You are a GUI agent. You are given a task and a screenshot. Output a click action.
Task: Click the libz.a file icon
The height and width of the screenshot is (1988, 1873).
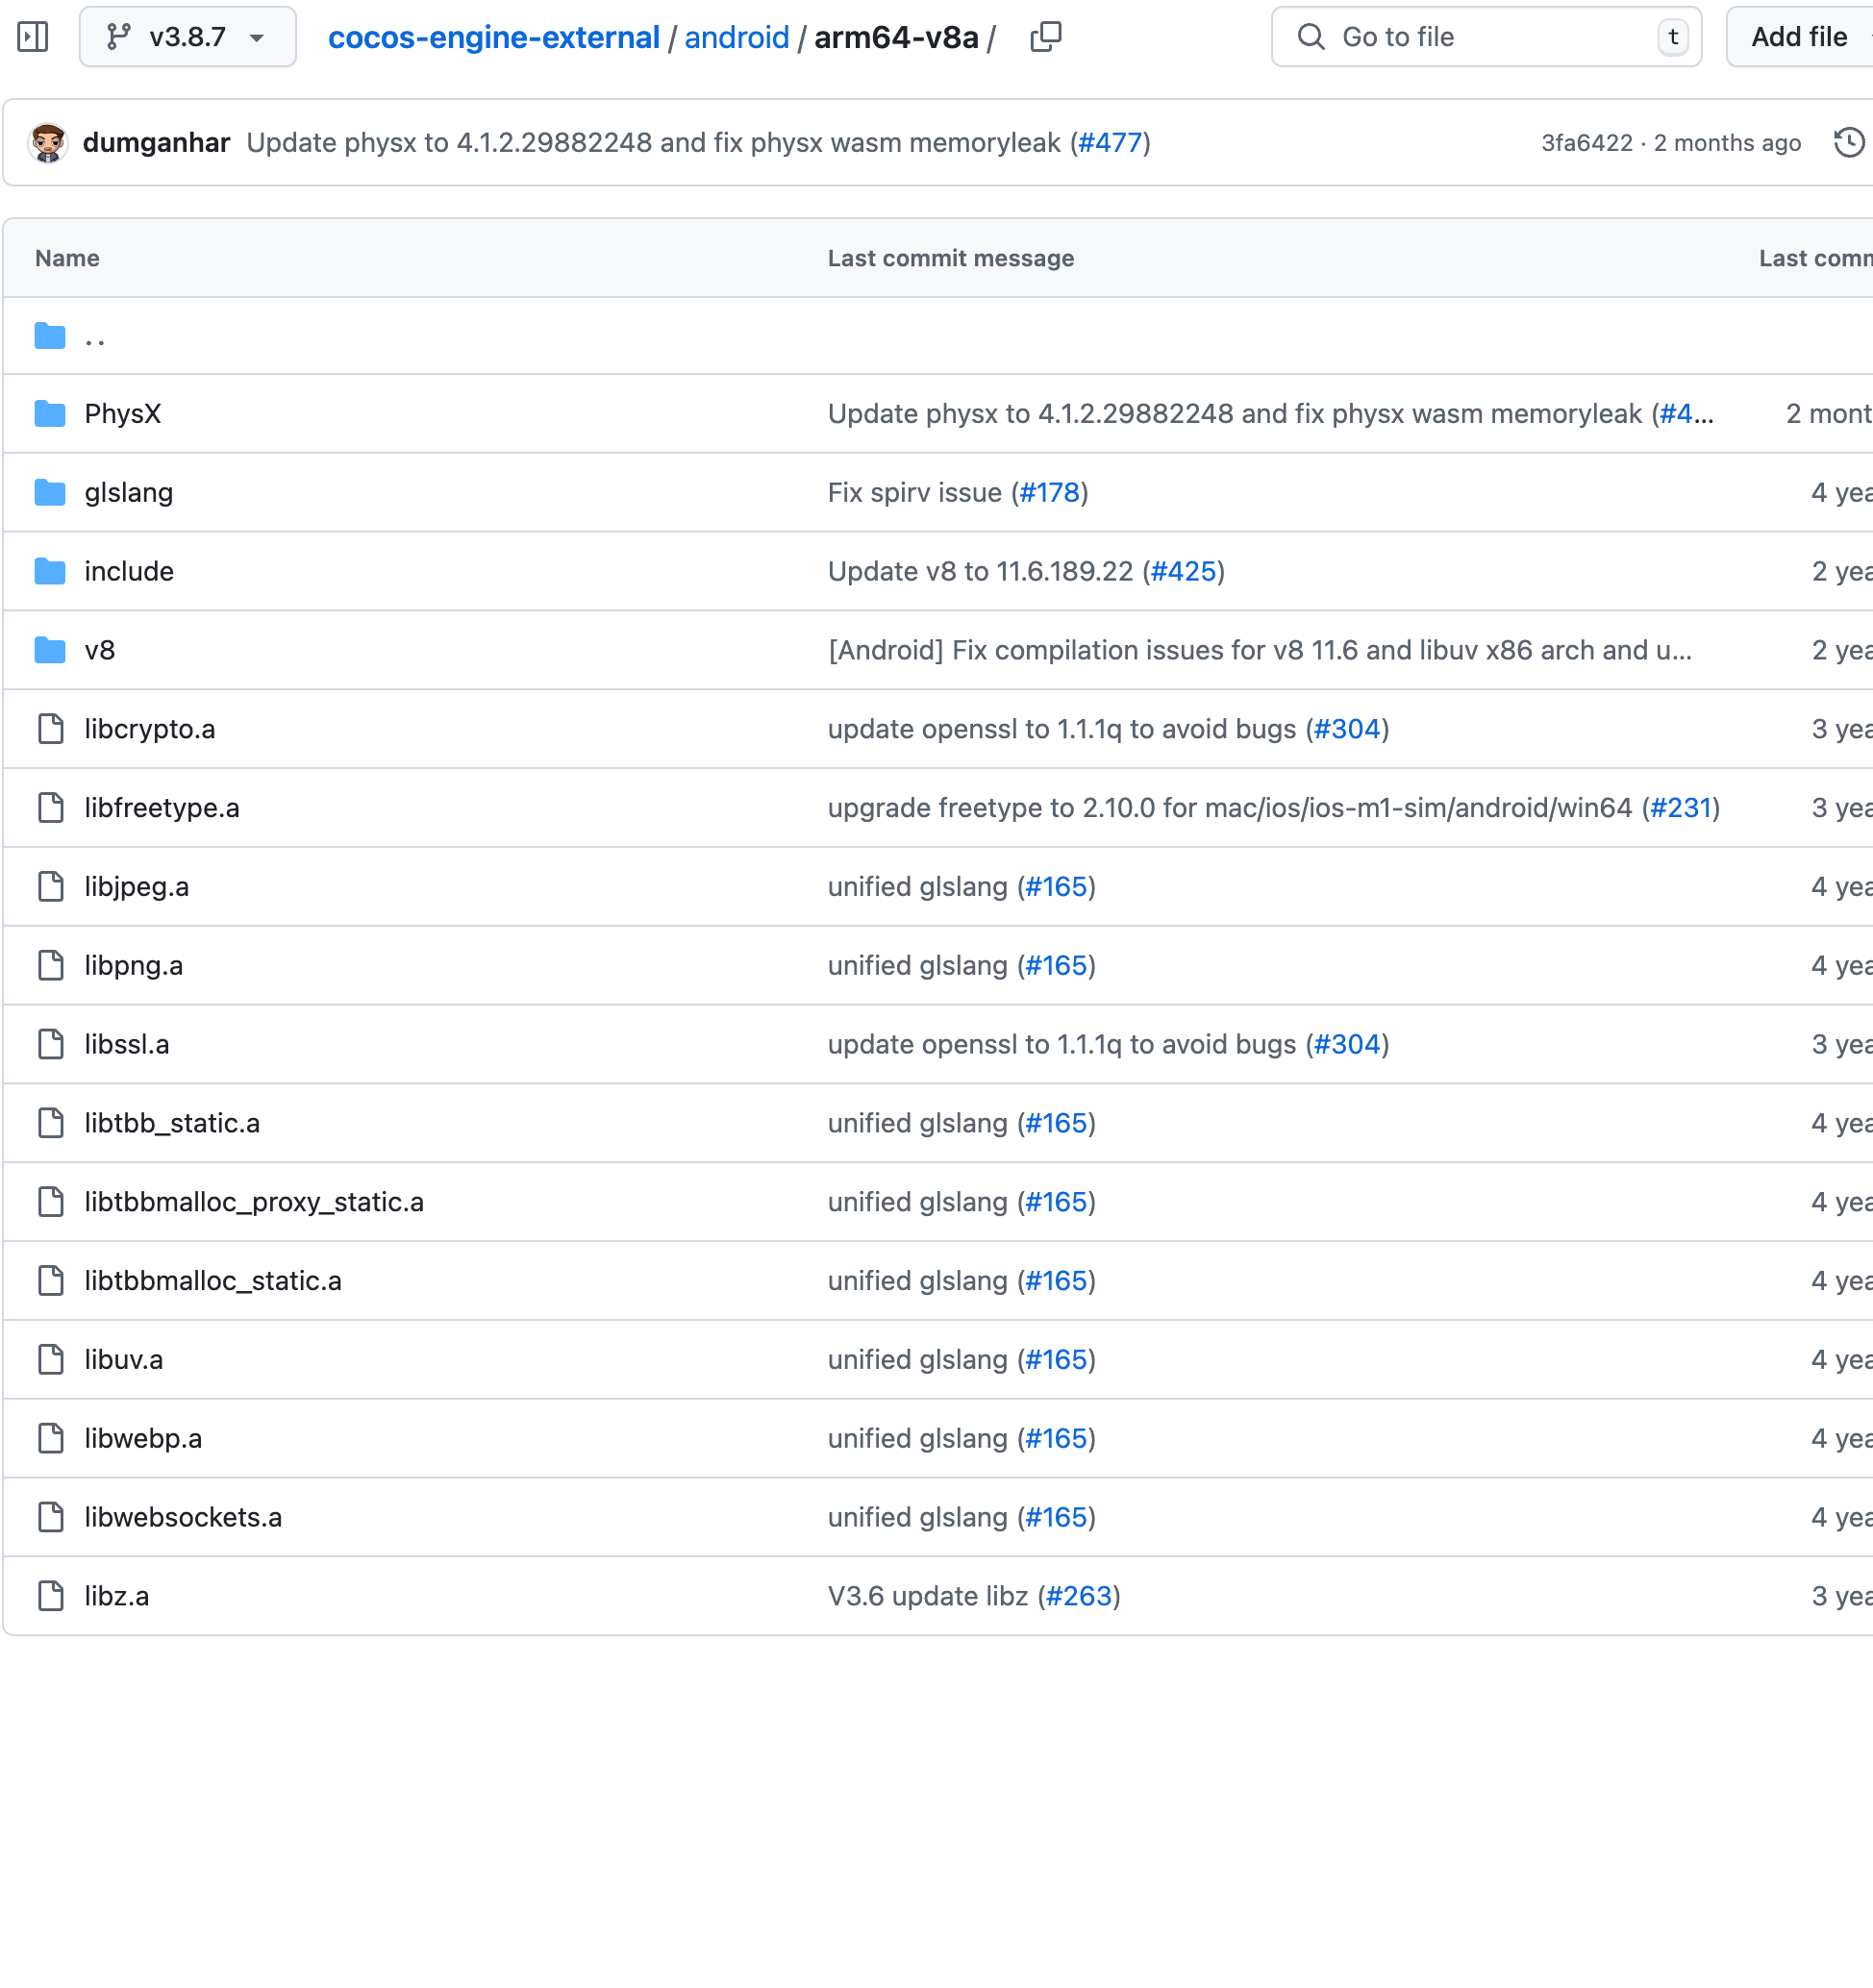coord(50,1596)
